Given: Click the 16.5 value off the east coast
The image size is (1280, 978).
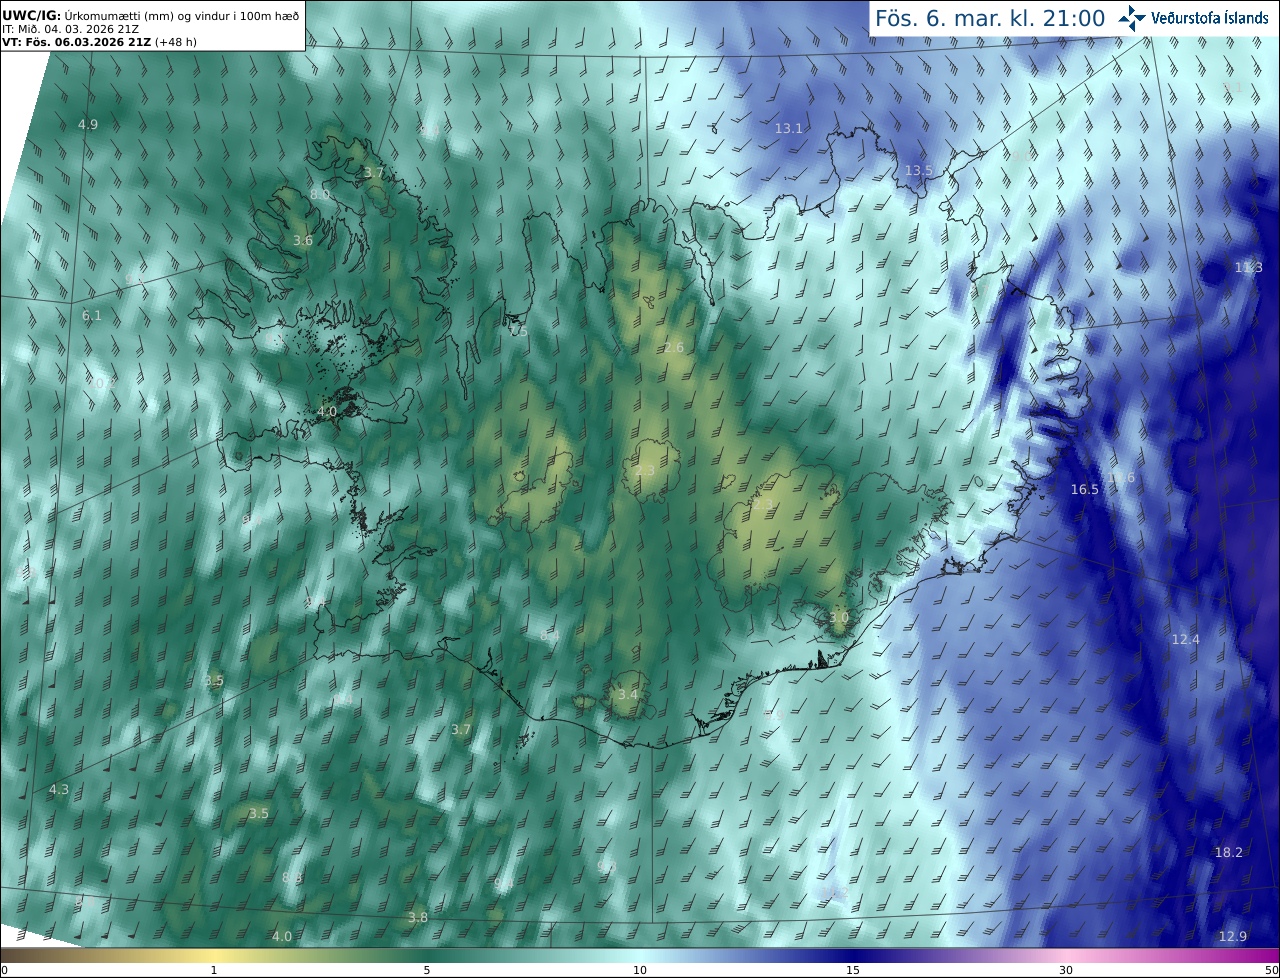Looking at the screenshot, I should point(1085,490).
